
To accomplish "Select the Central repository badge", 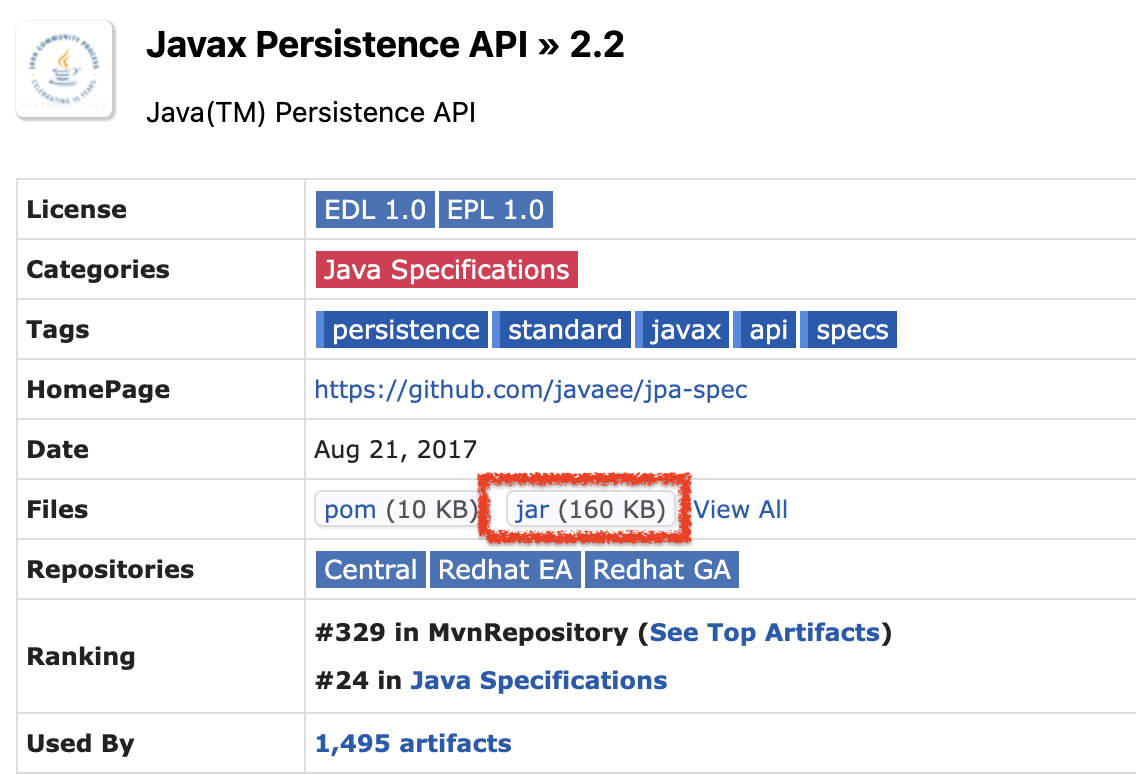I will [x=370, y=570].
